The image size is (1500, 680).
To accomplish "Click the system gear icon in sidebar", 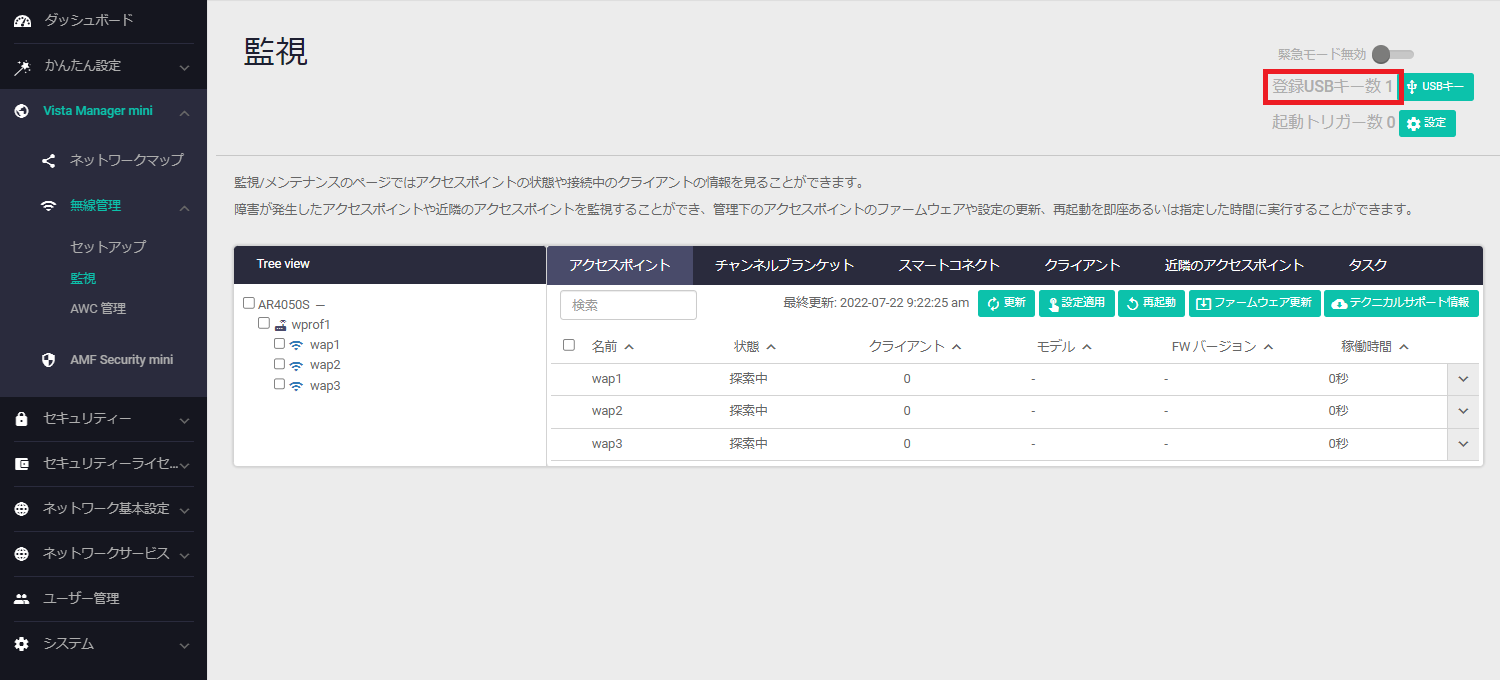I will pos(22,644).
